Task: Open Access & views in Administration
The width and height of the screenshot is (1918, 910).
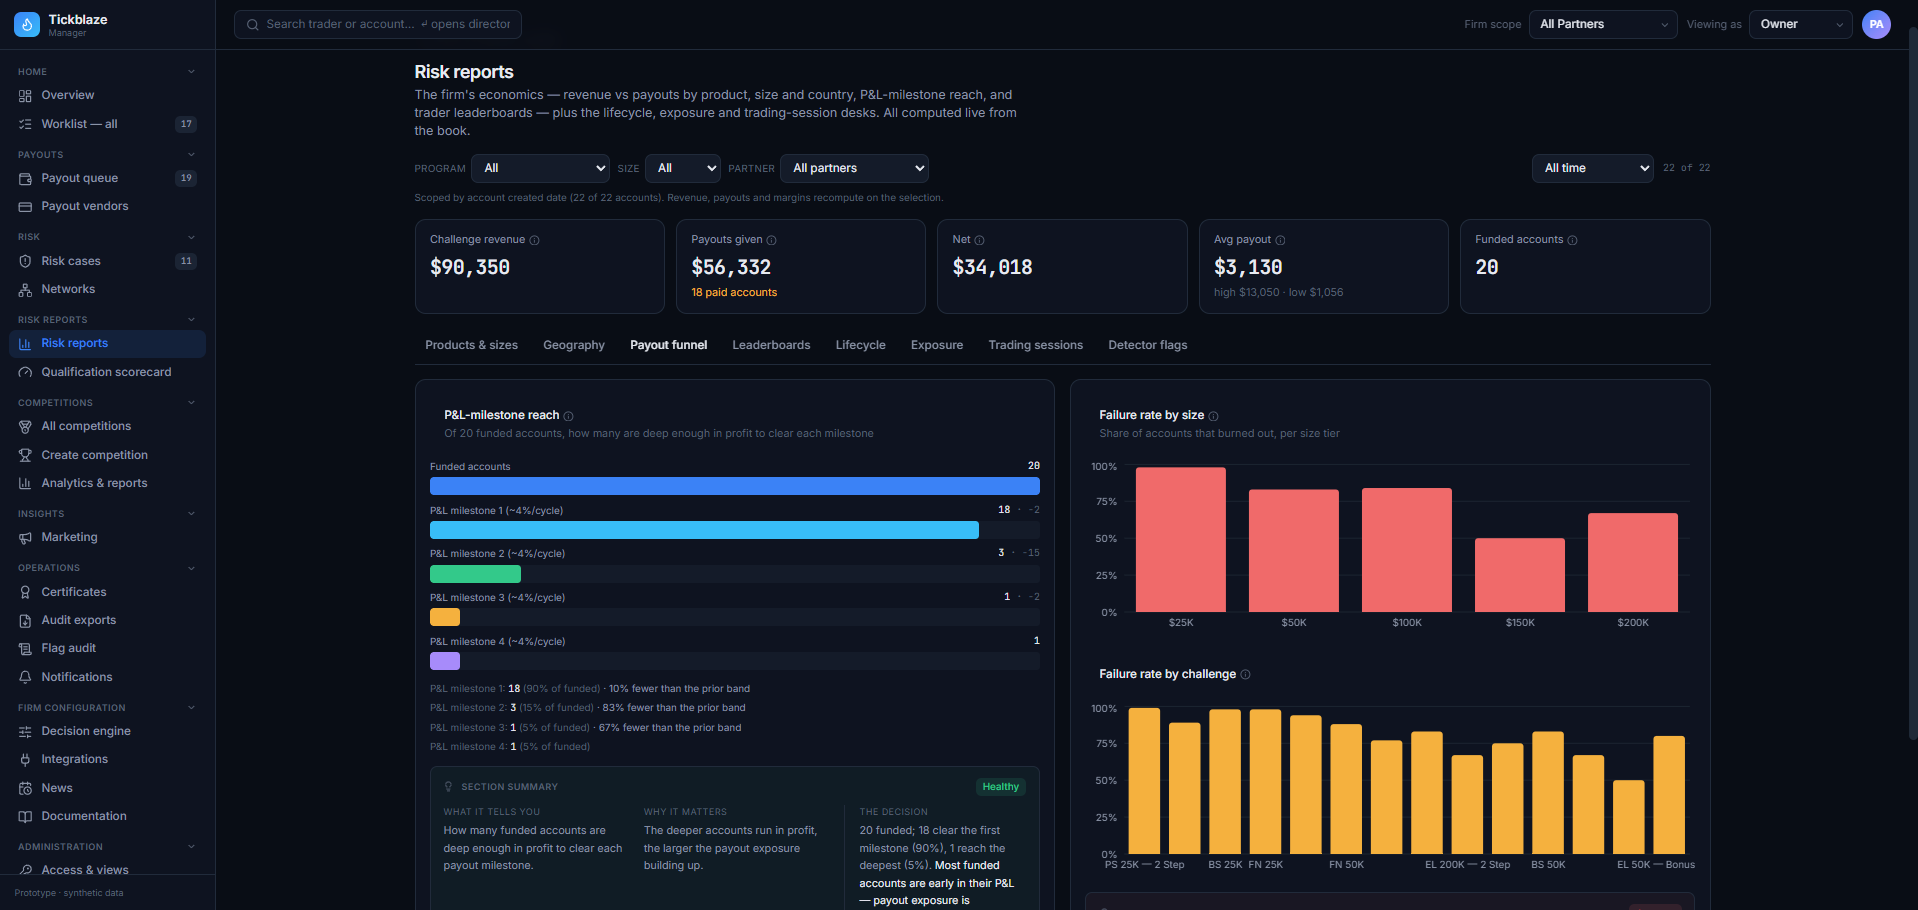Action: [107, 870]
